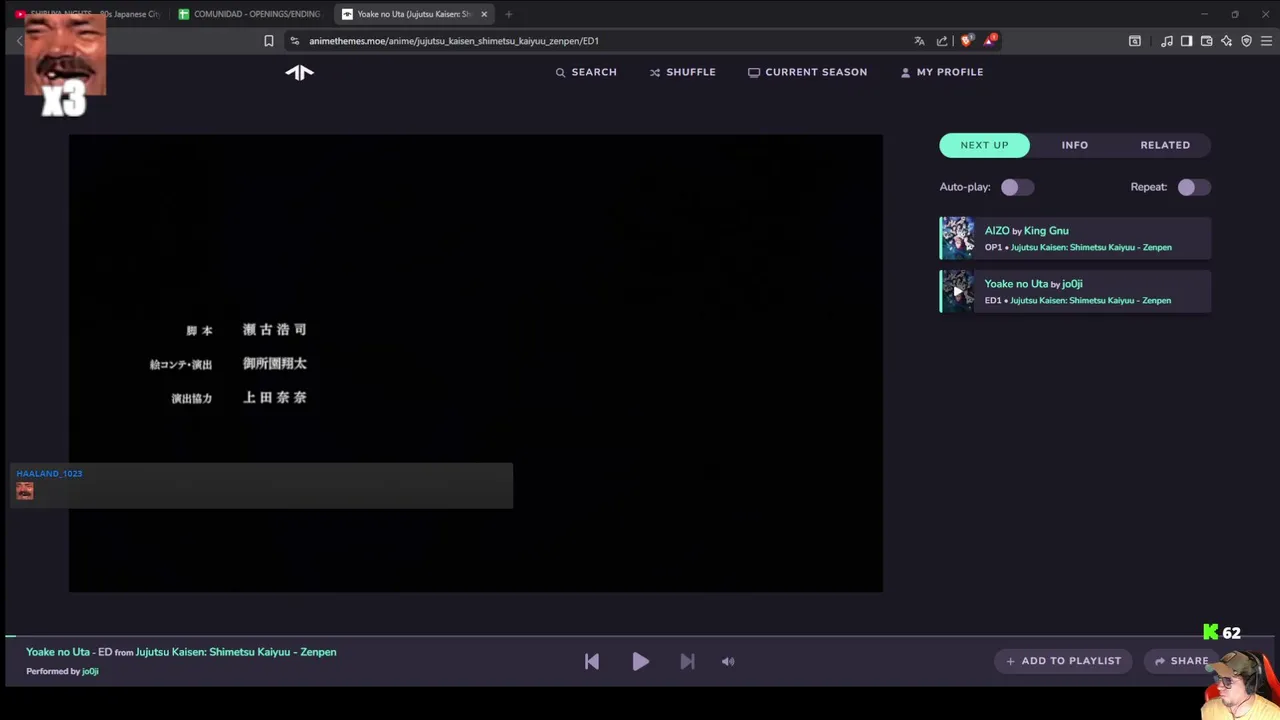Open the jo0ji performer link in the player bar
Image resolution: width=1280 pixels, height=720 pixels.
90,671
